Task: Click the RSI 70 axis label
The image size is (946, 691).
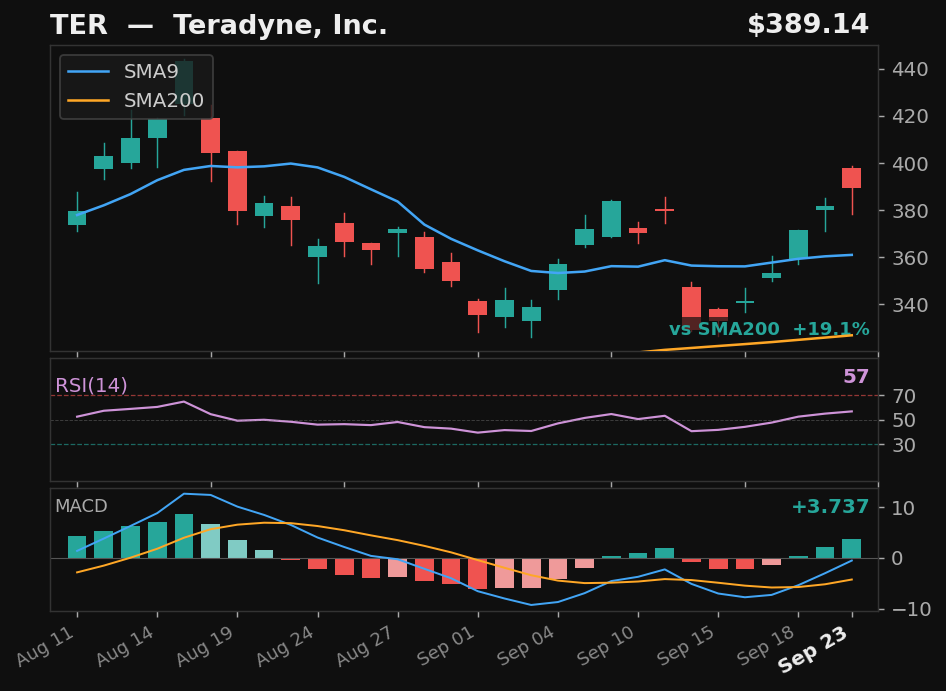Action: click(904, 396)
